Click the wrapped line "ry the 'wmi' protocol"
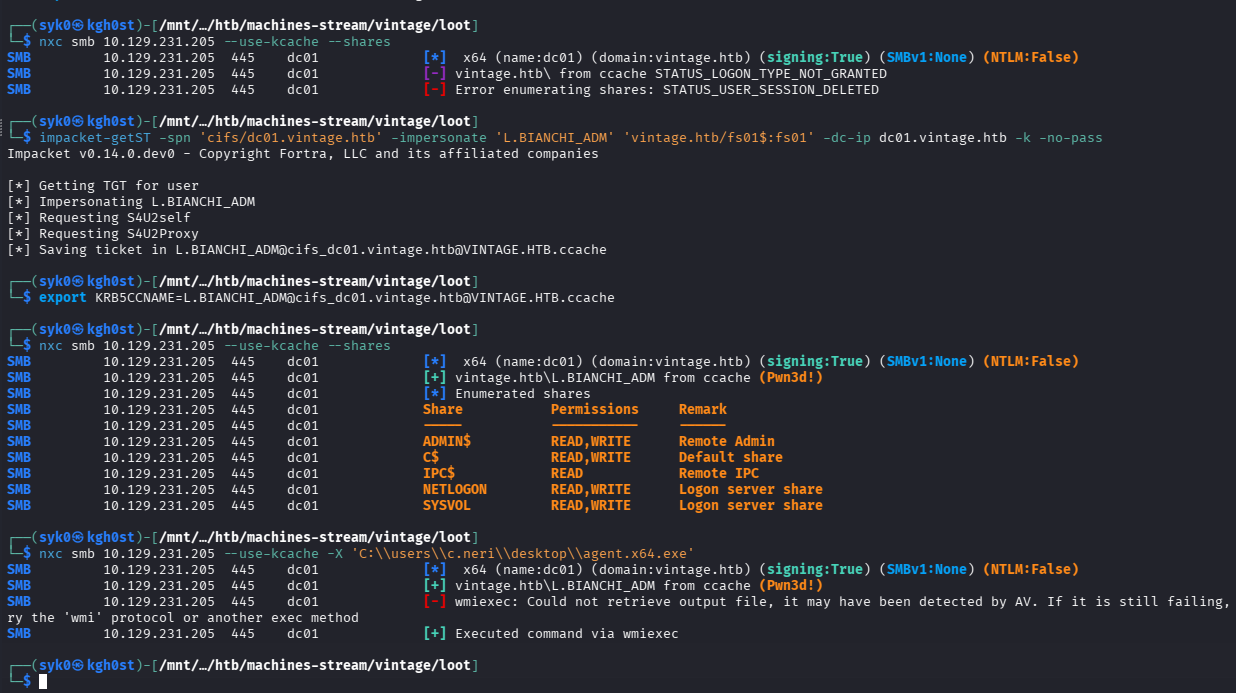 click(183, 617)
